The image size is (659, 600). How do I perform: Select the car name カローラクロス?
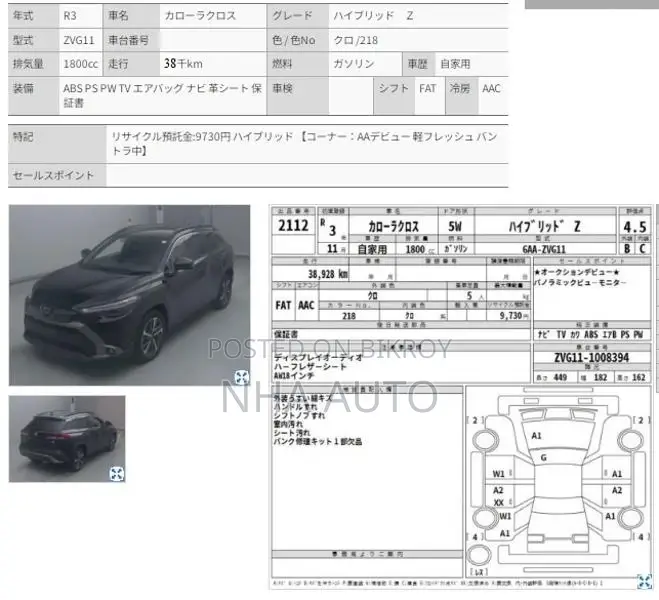[200, 16]
